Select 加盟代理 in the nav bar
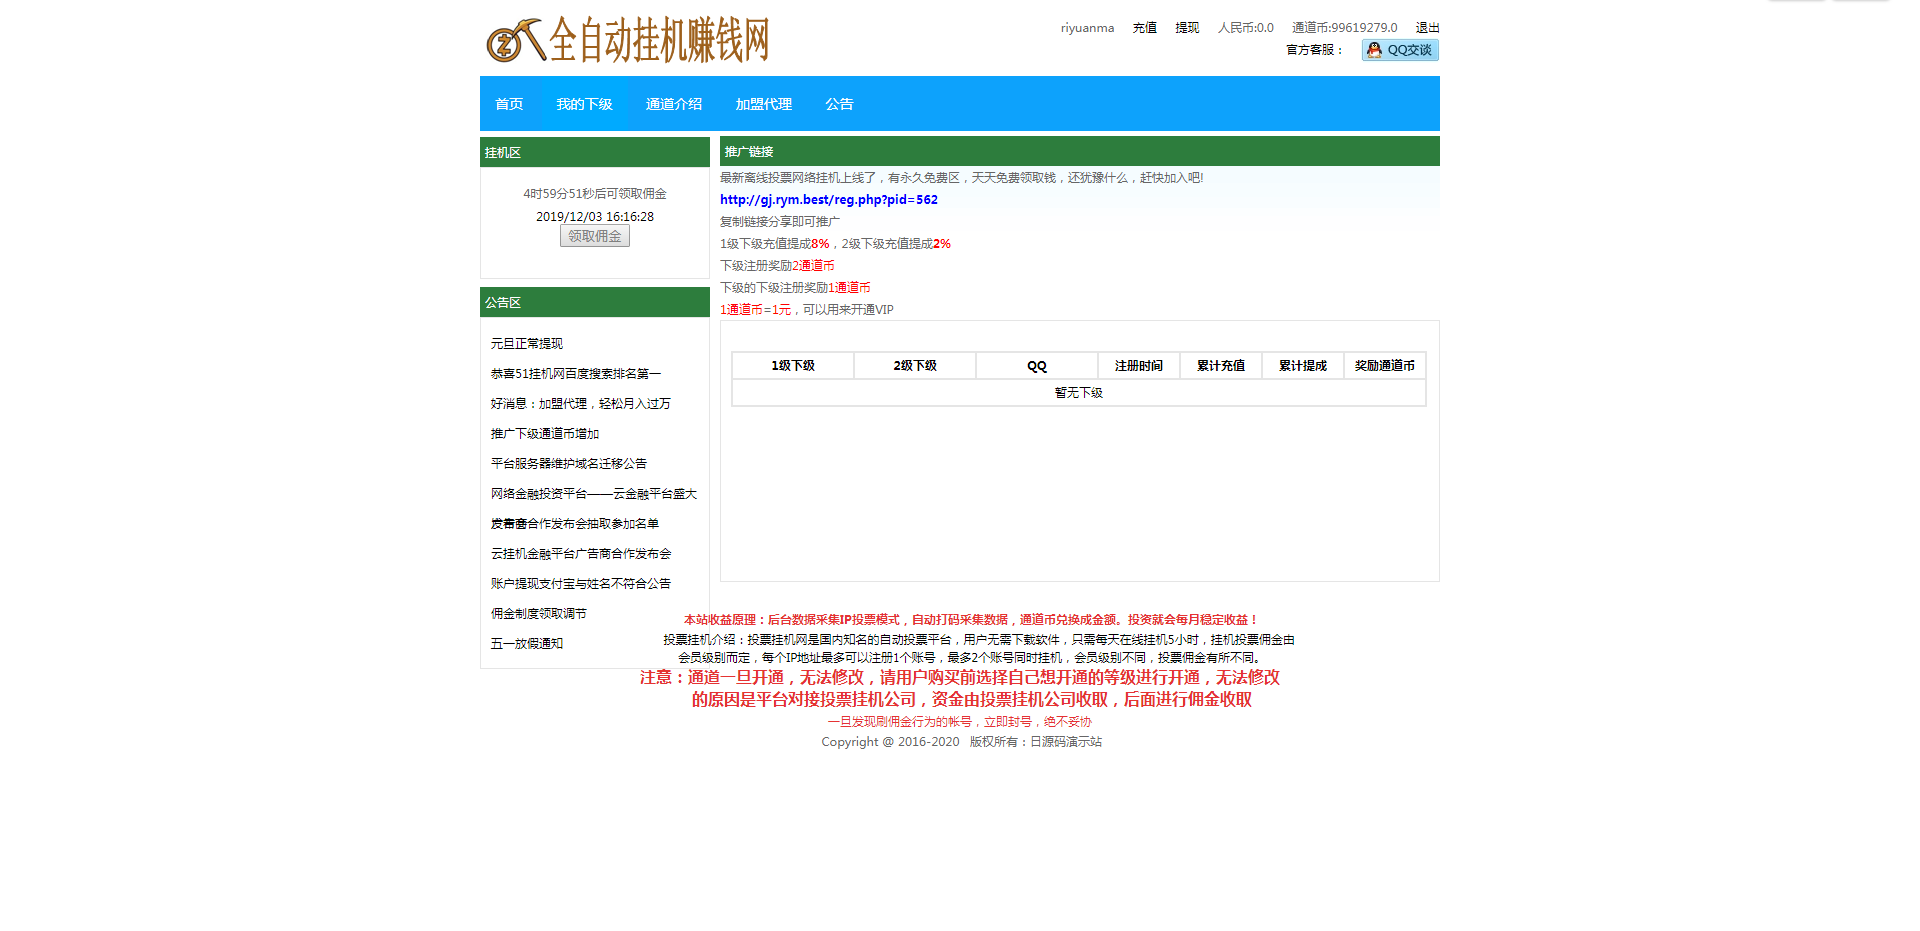The height and width of the screenshot is (931, 1920). coord(763,104)
